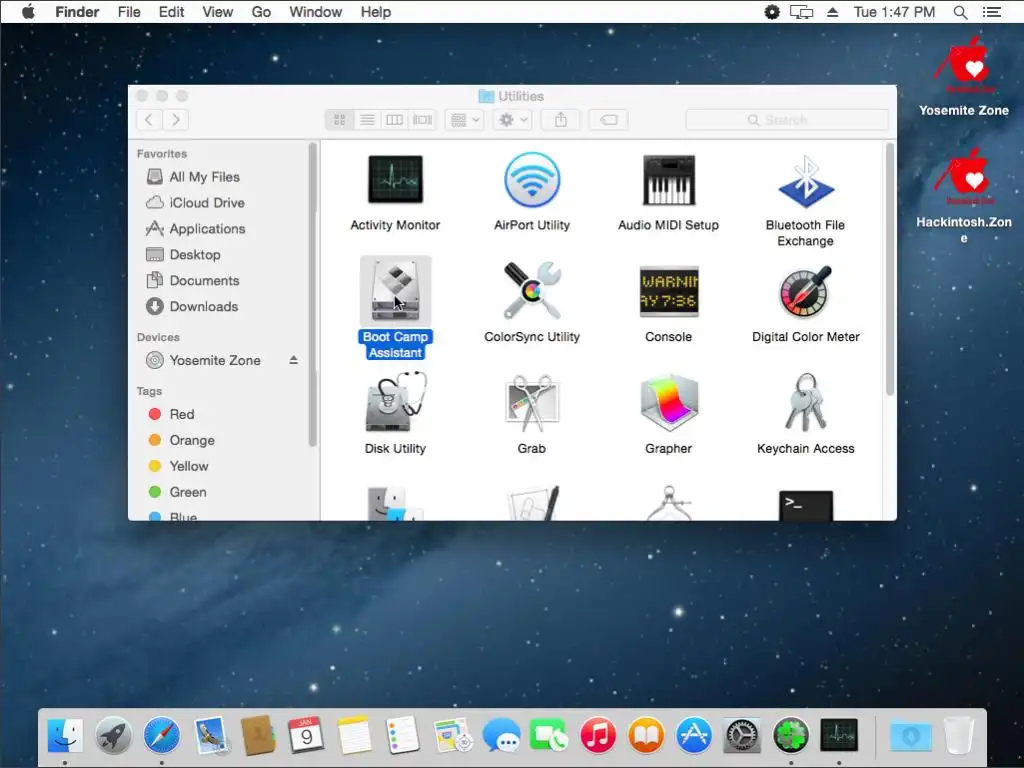The height and width of the screenshot is (768, 1024).
Task: Open Mail from the Dock
Action: pyautogui.click(x=210, y=735)
